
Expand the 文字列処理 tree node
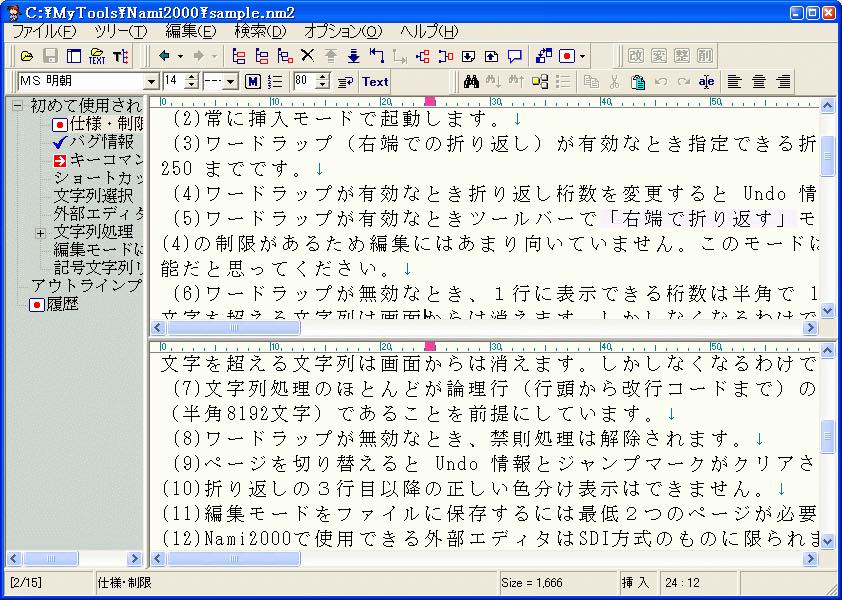pyautogui.click(x=41, y=233)
